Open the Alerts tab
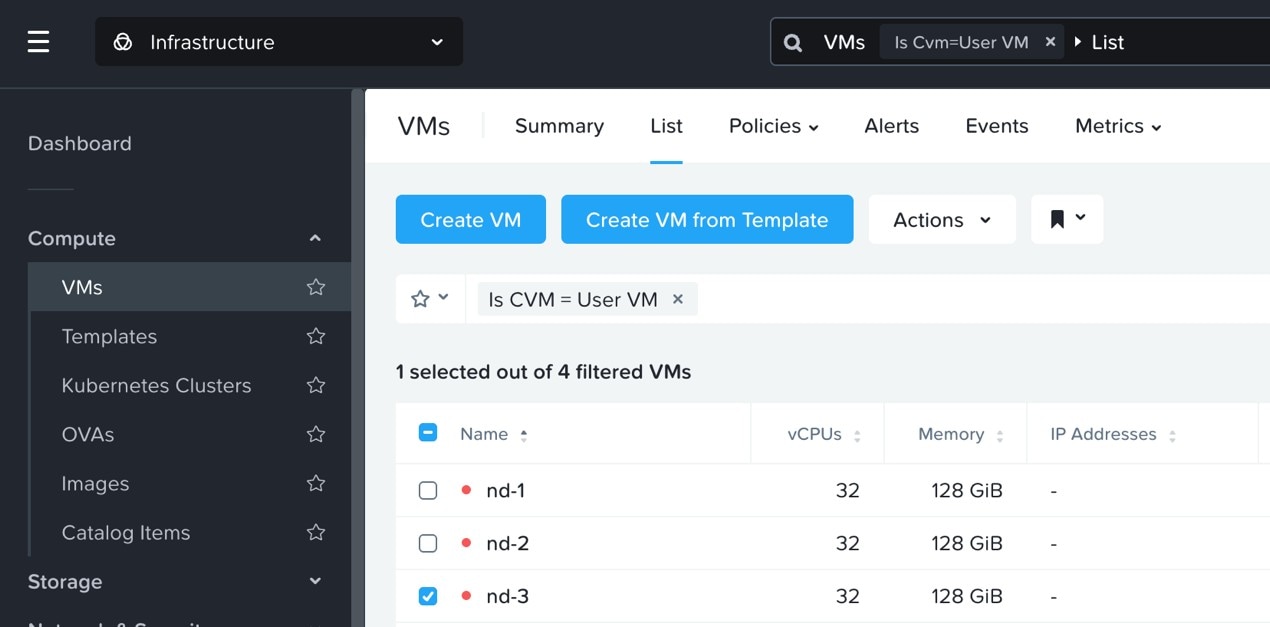The image size is (1270, 627). [x=891, y=126]
